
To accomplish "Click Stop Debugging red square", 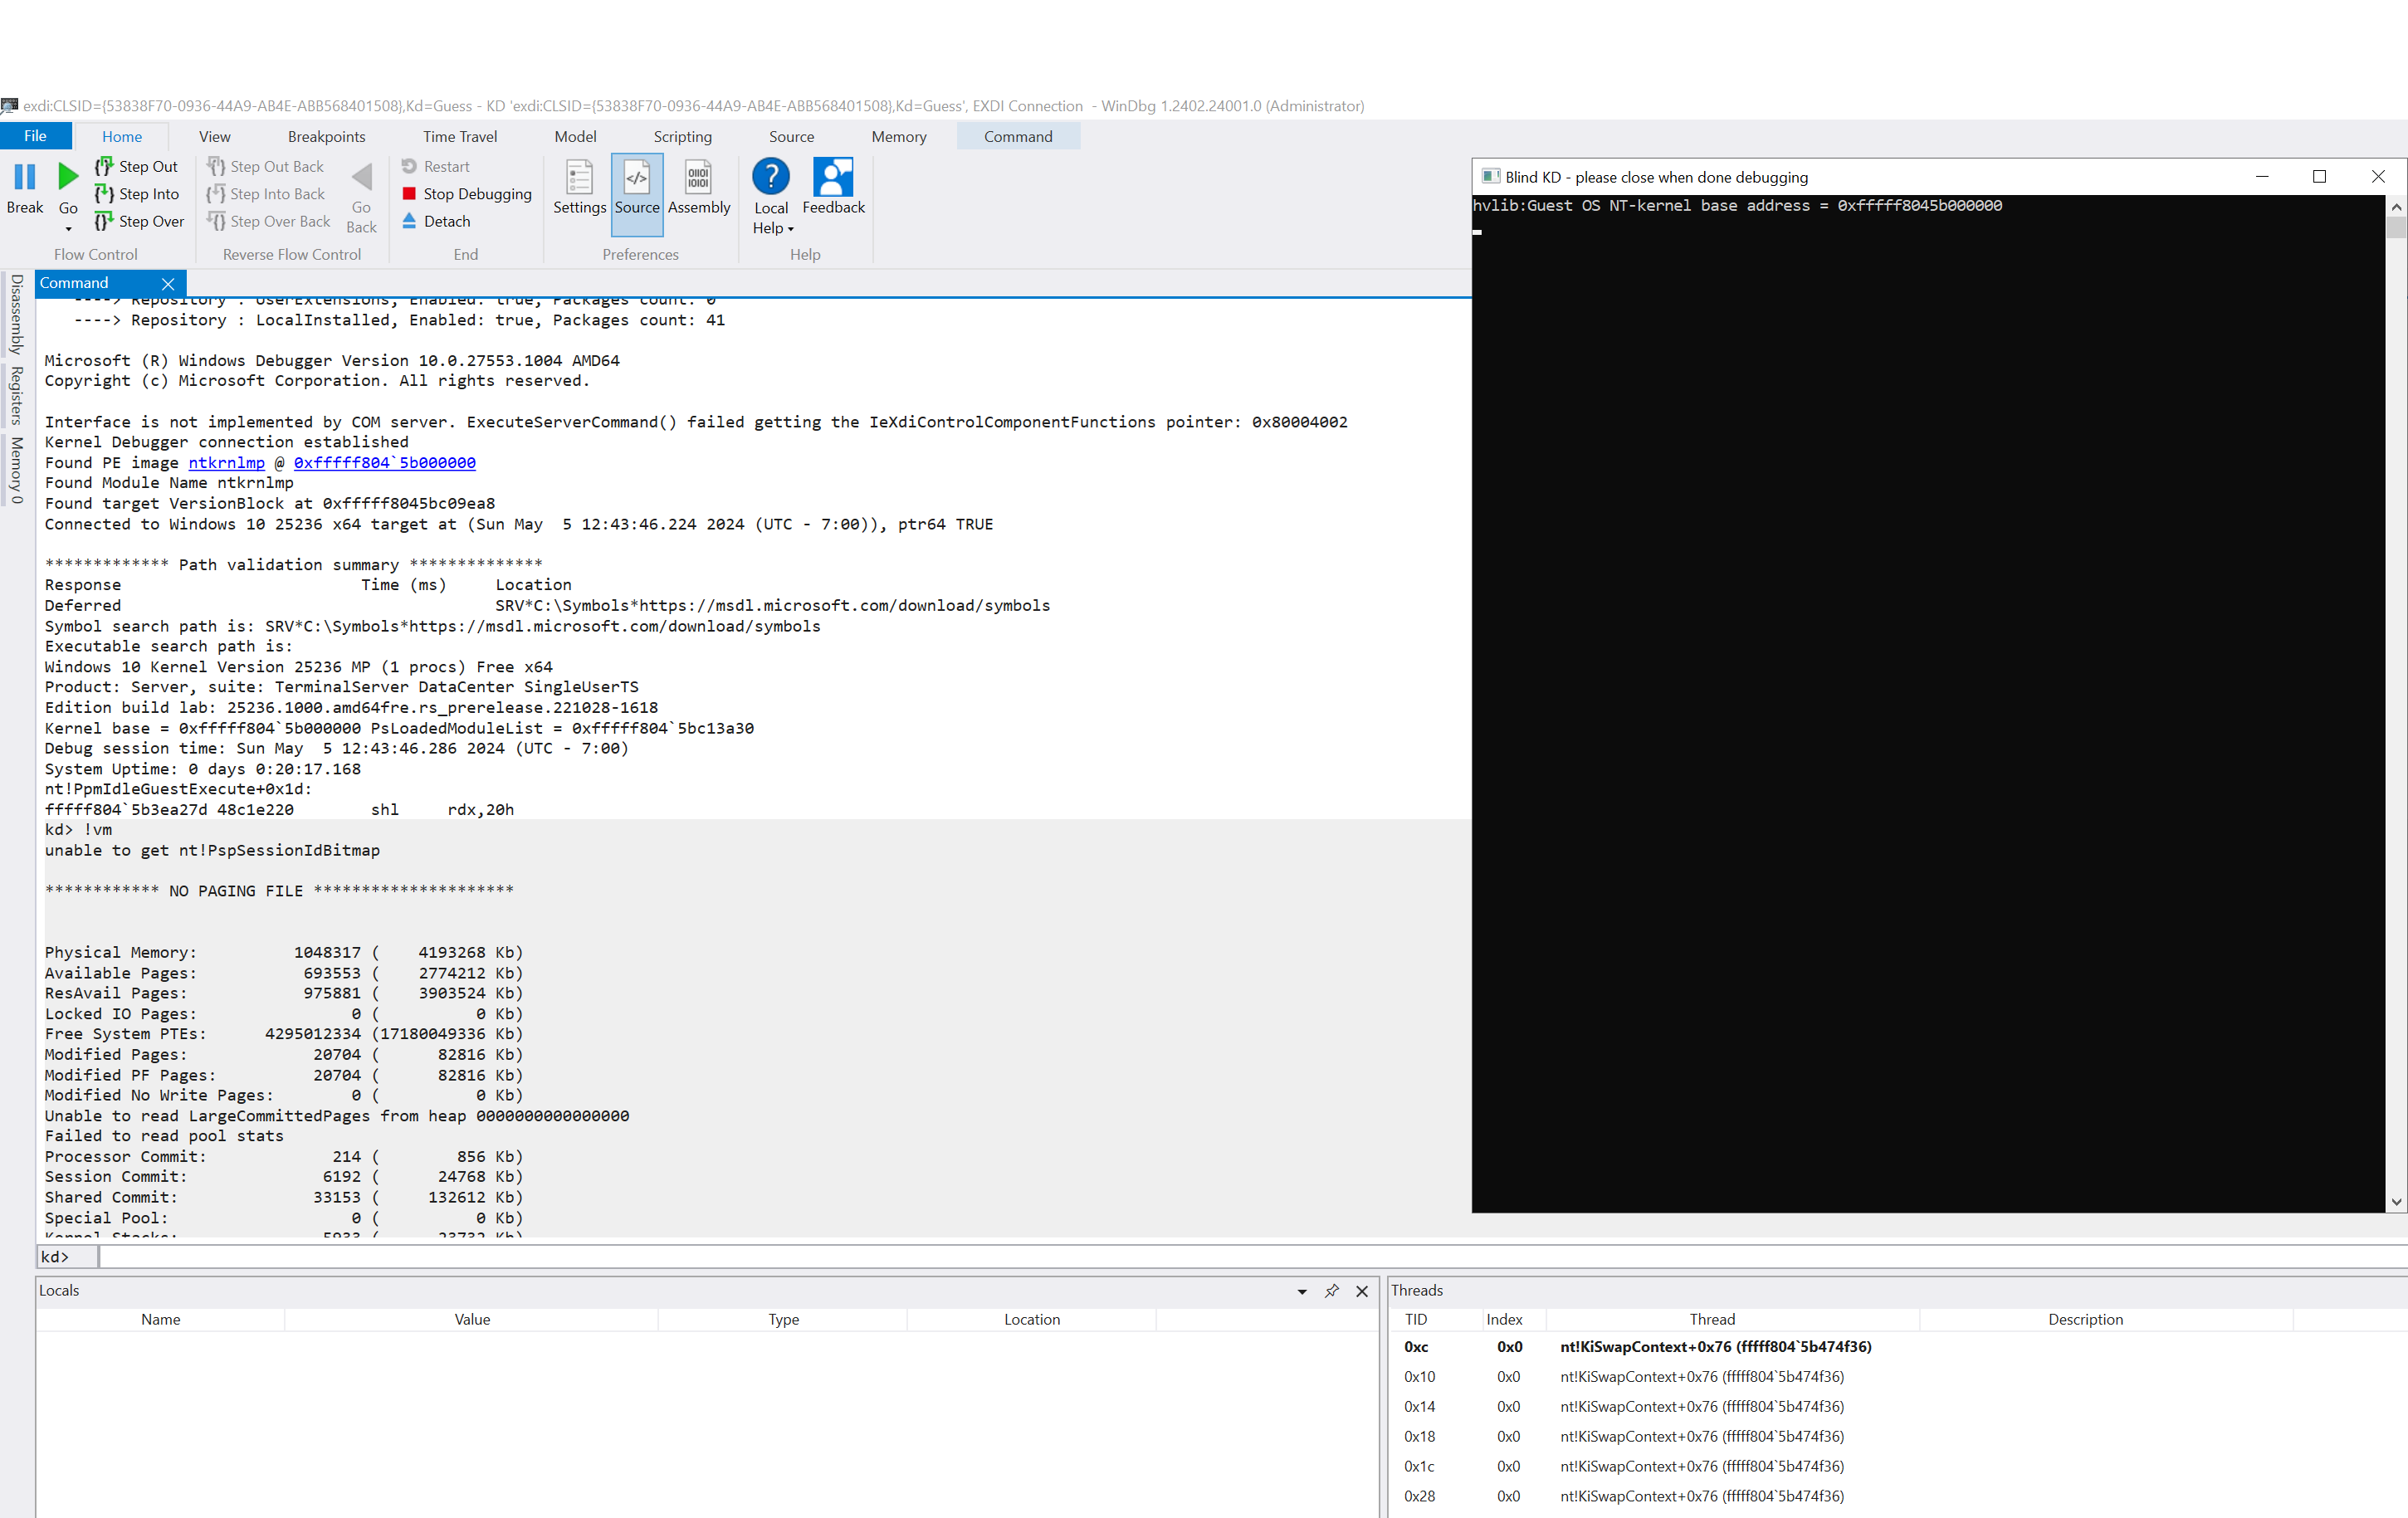I will [409, 194].
